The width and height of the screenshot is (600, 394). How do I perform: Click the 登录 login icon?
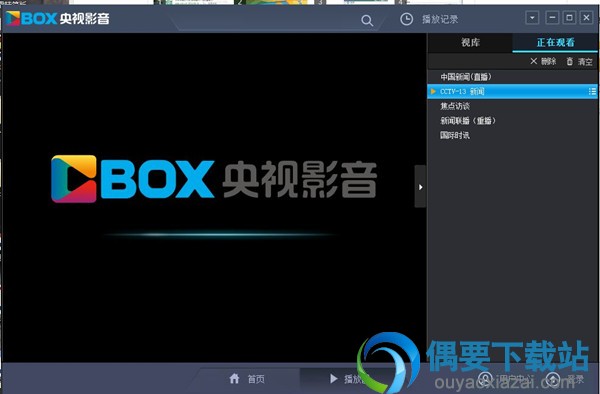pos(553,379)
